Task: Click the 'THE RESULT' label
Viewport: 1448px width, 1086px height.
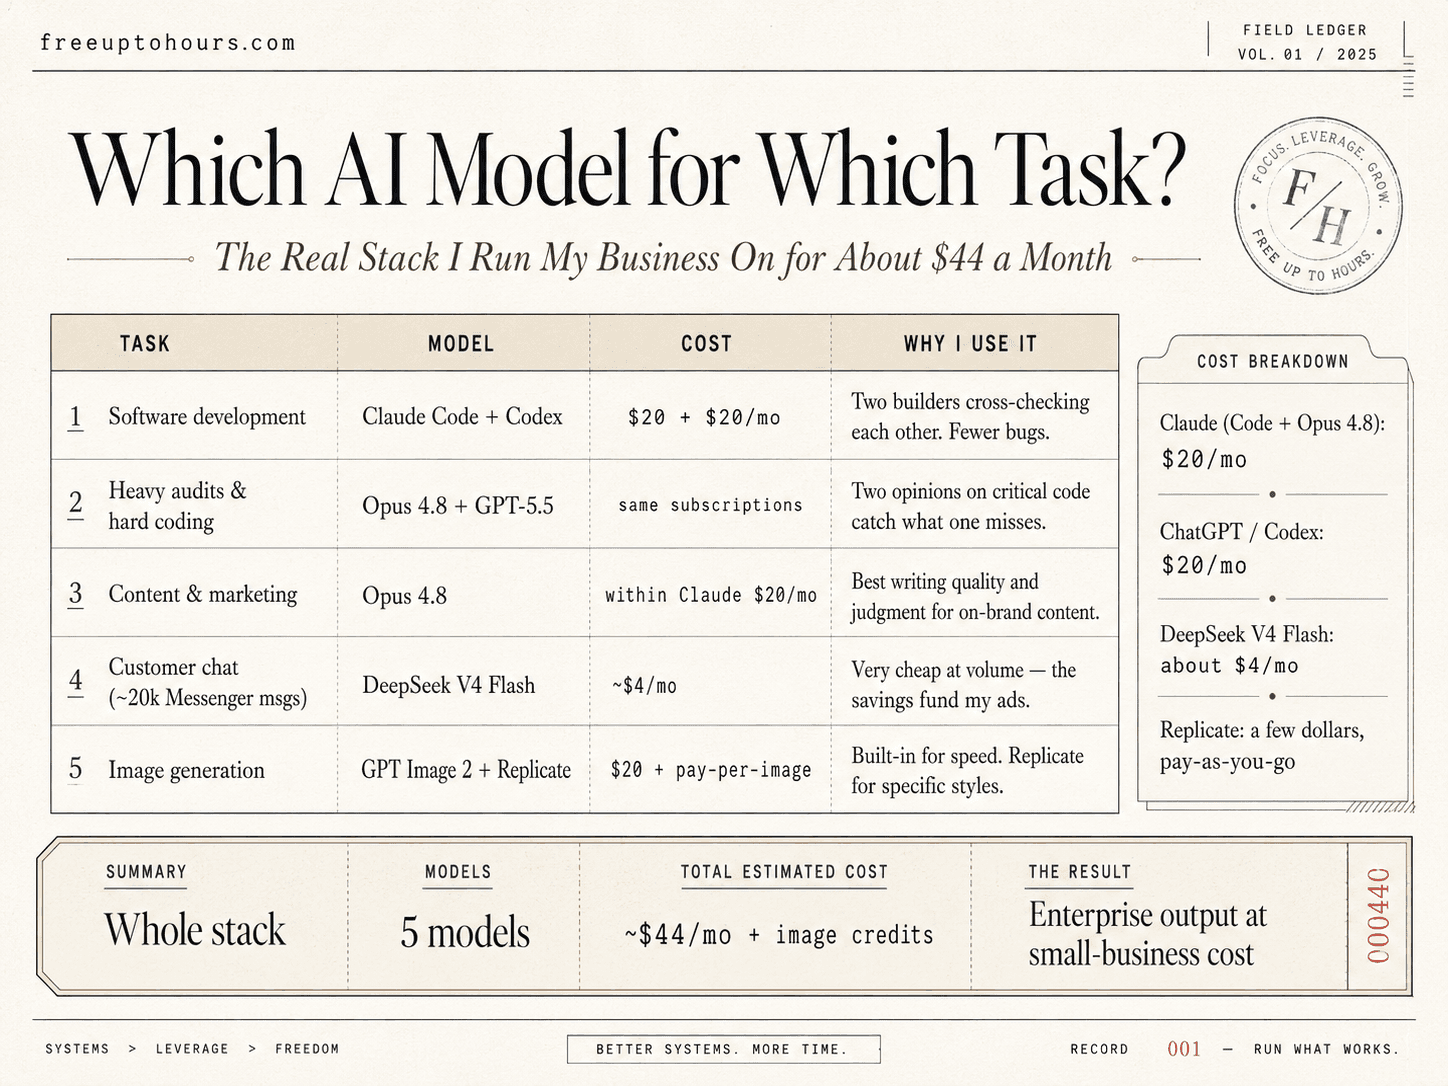Action: tap(1079, 872)
